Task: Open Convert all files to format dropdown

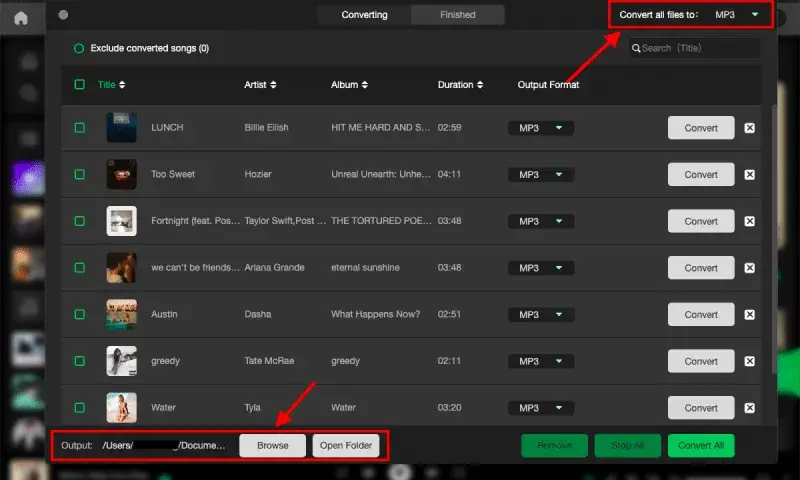Action: click(736, 15)
